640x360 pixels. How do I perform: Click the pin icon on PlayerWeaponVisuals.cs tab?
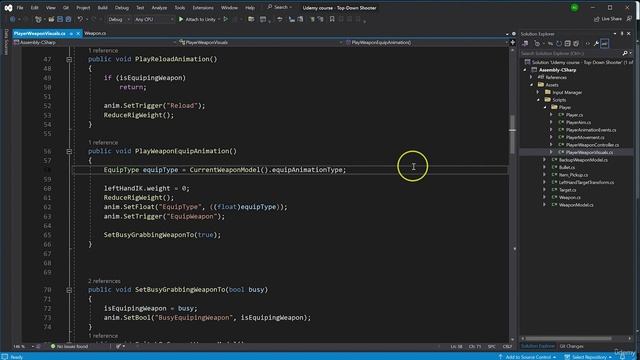tap(71, 33)
